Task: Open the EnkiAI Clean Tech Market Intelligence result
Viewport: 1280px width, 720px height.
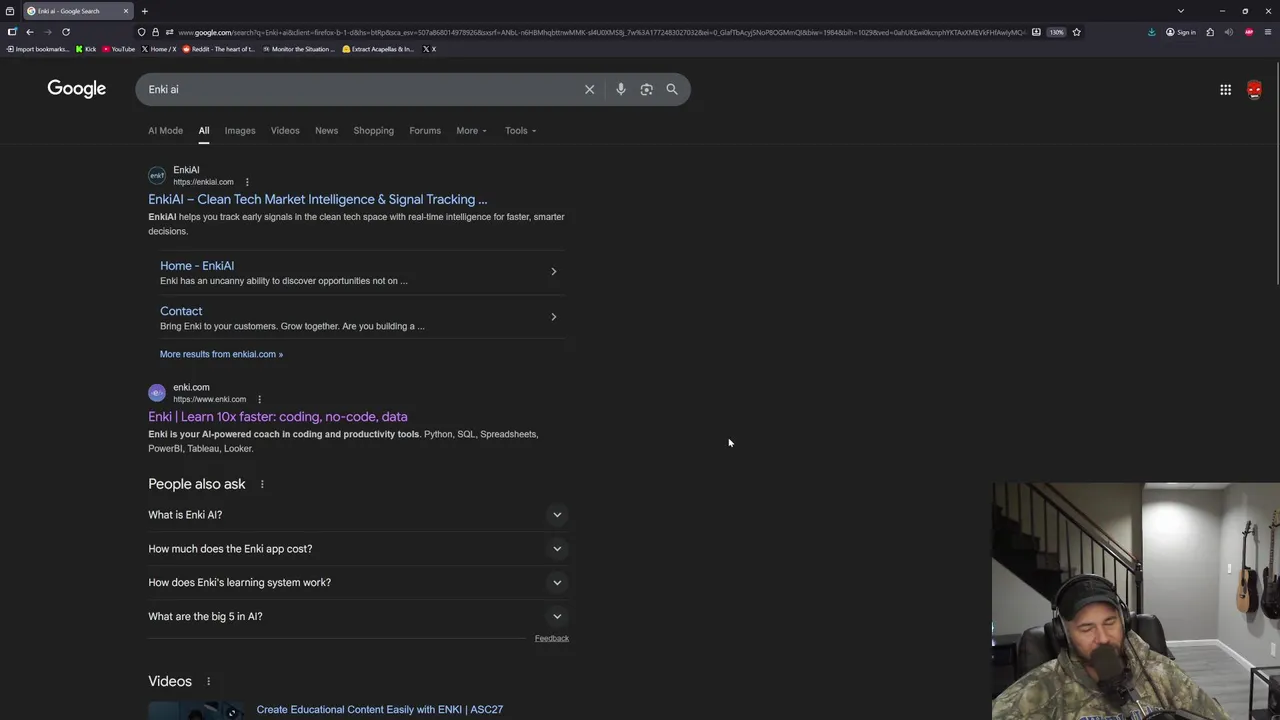Action: (318, 199)
